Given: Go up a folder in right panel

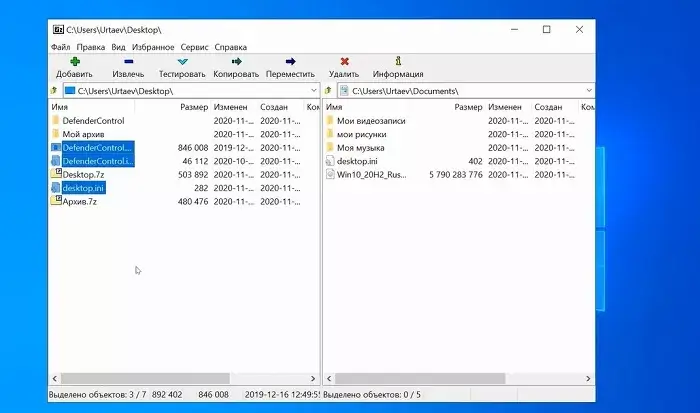Looking at the screenshot, I should coord(329,90).
